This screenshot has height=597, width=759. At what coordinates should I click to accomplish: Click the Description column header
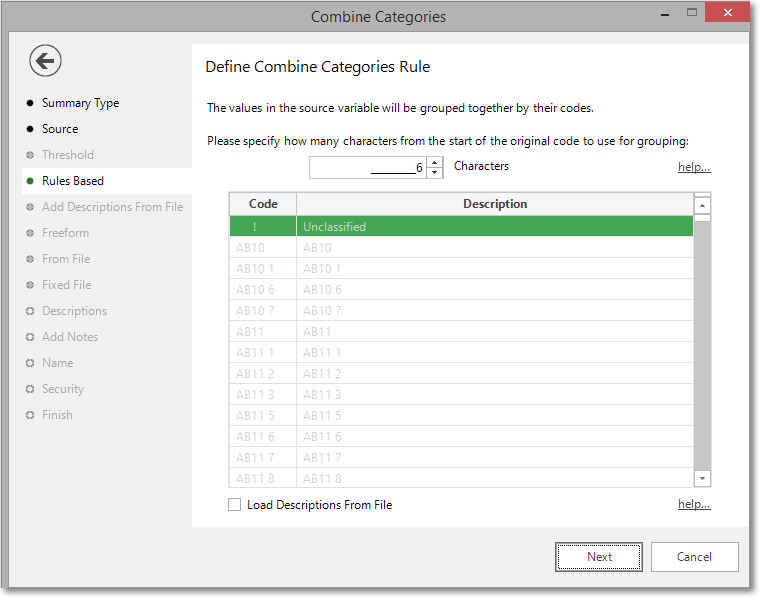click(495, 204)
